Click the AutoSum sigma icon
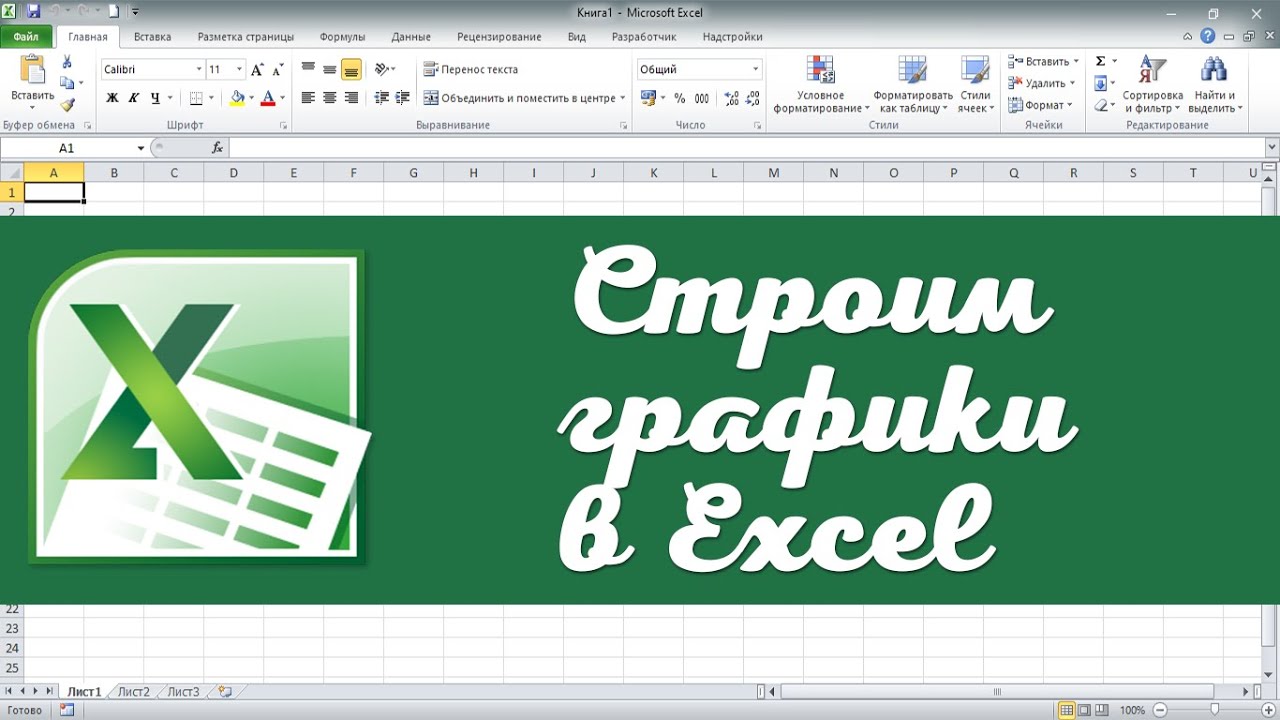This screenshot has height=720, width=1280. click(1101, 62)
